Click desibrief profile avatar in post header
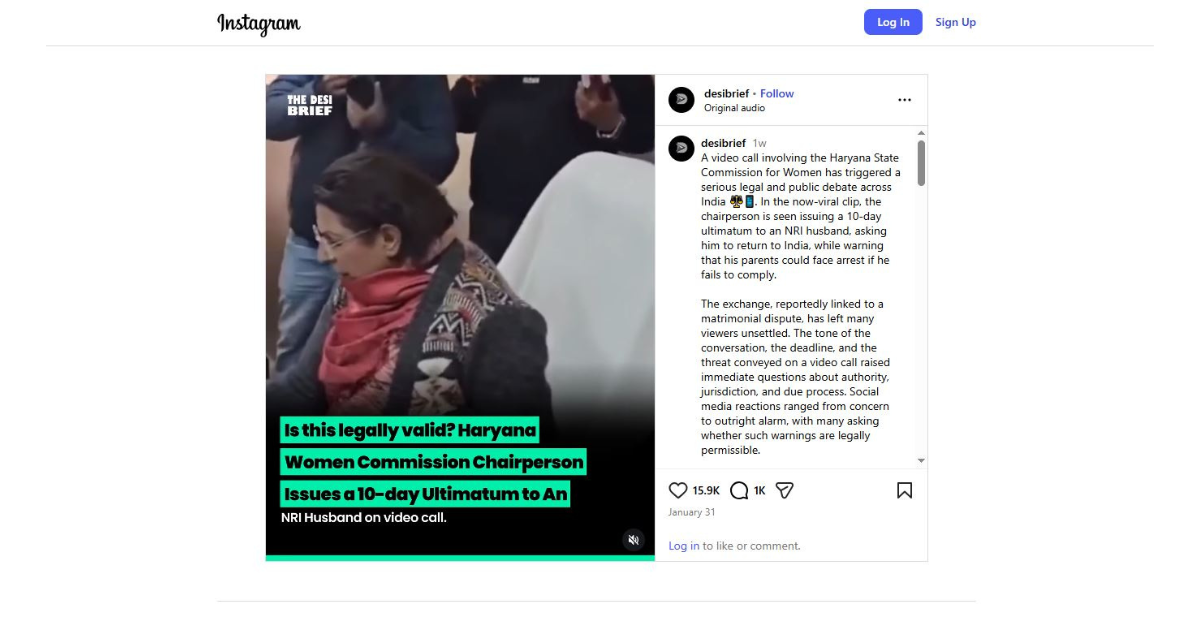 pyautogui.click(x=681, y=99)
